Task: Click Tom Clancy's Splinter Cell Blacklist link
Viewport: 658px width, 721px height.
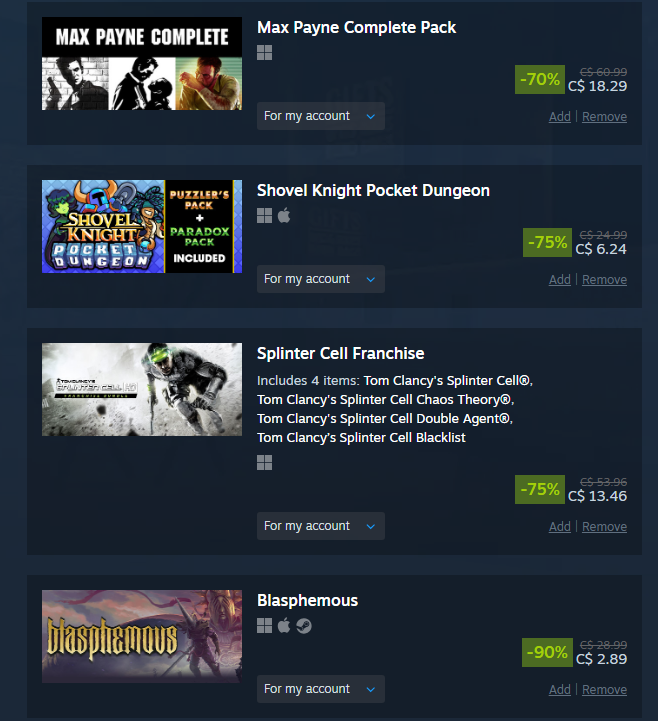Action: click(x=361, y=437)
